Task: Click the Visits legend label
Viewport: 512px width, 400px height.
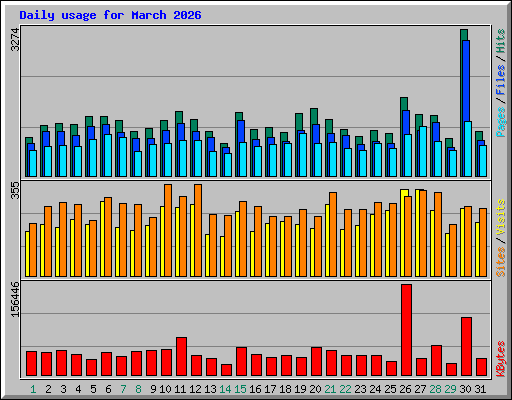Action: (x=501, y=218)
